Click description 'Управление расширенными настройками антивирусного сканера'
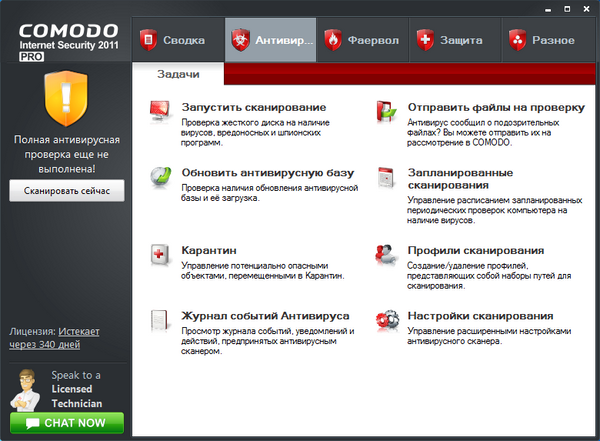Screen dimensions: 600x441 pyautogui.click(x=489, y=336)
